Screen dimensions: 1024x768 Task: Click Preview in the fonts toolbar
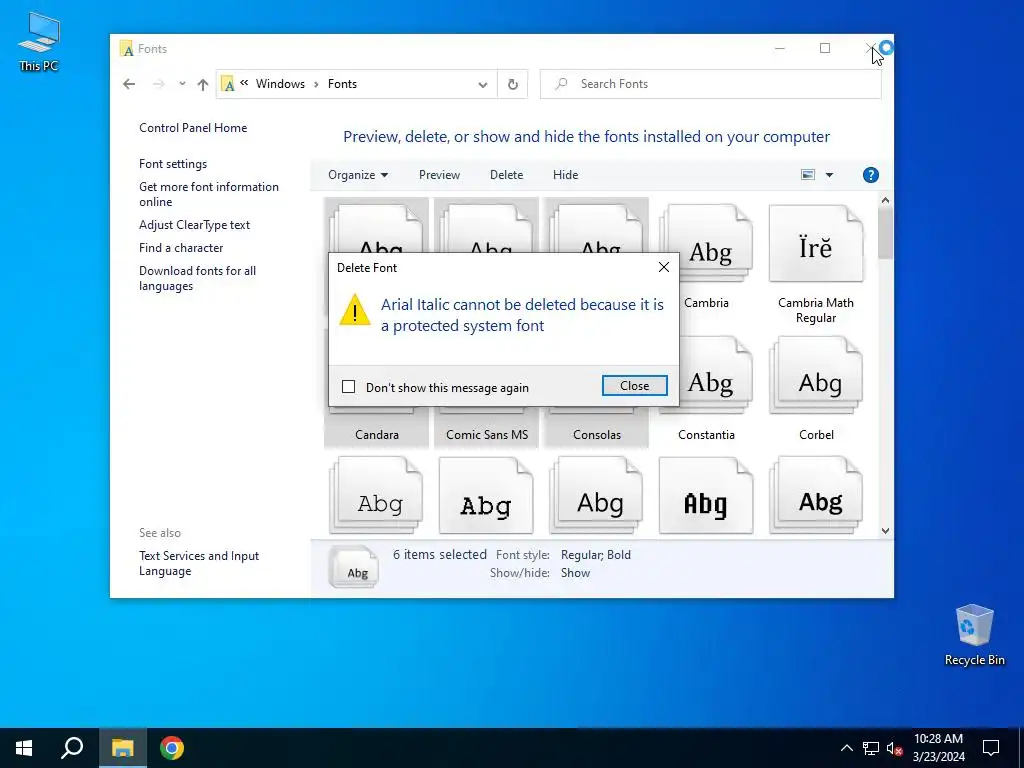tap(439, 175)
